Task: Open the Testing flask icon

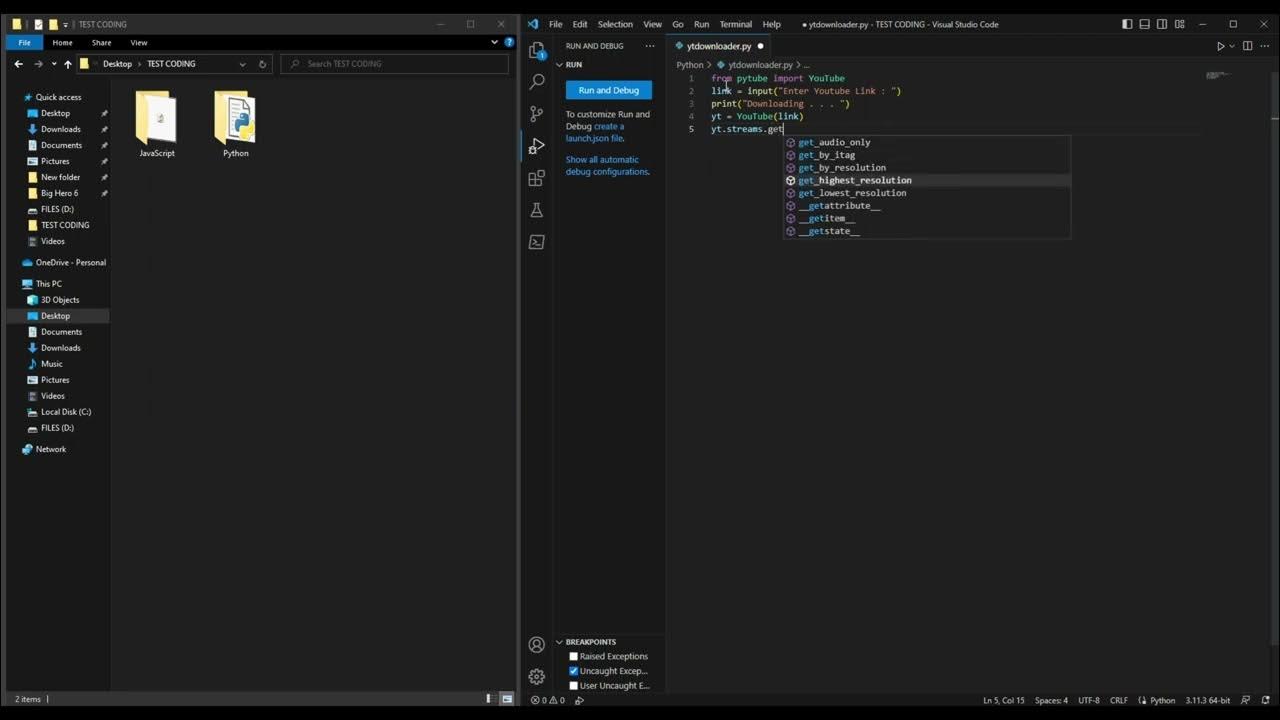Action: coord(537,210)
